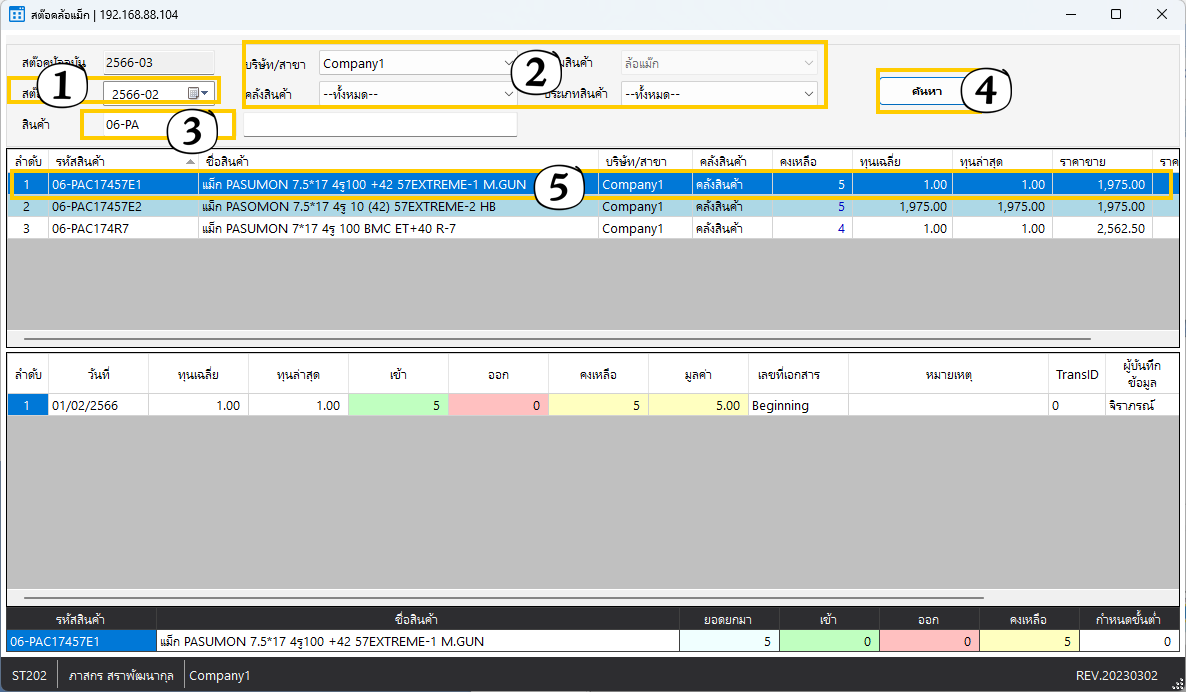Expand the Company1 branch dropdown
The image size is (1186, 692).
(507, 63)
